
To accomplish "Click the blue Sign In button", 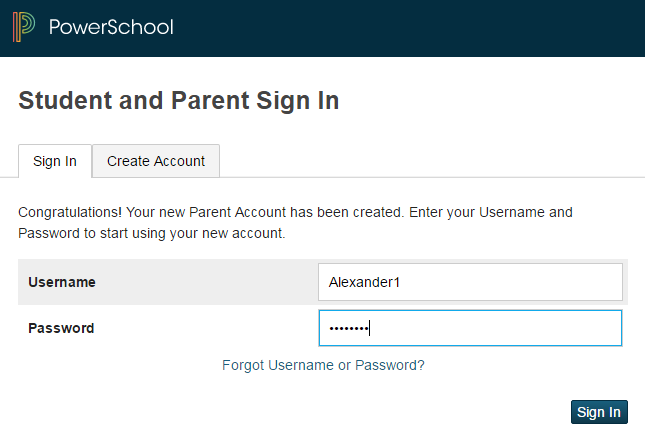I will [599, 412].
